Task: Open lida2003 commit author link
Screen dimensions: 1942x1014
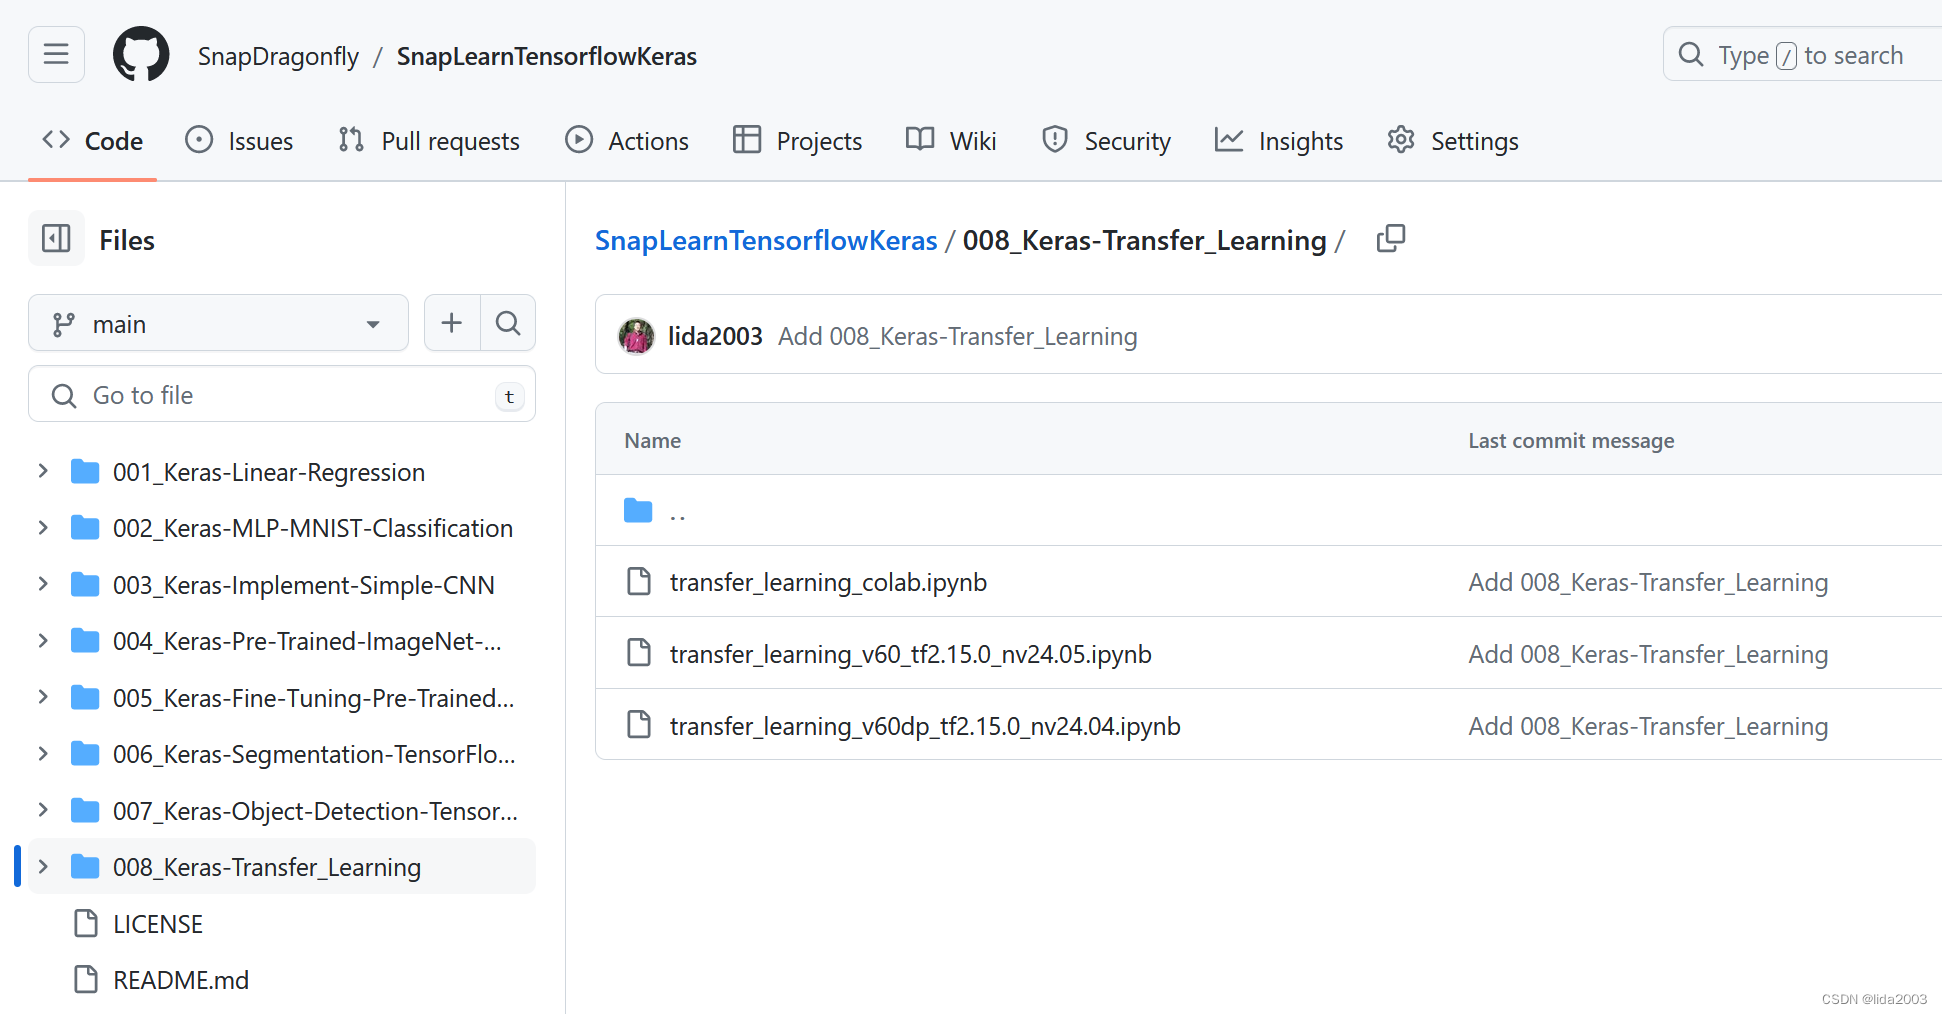Action: coord(715,336)
